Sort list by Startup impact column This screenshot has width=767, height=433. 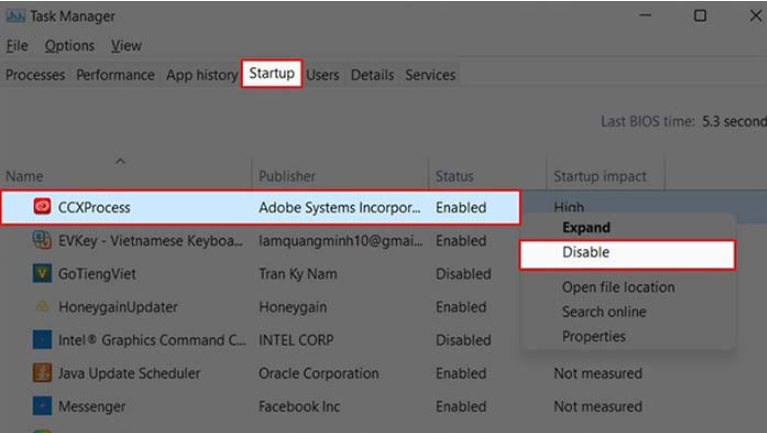tap(600, 176)
